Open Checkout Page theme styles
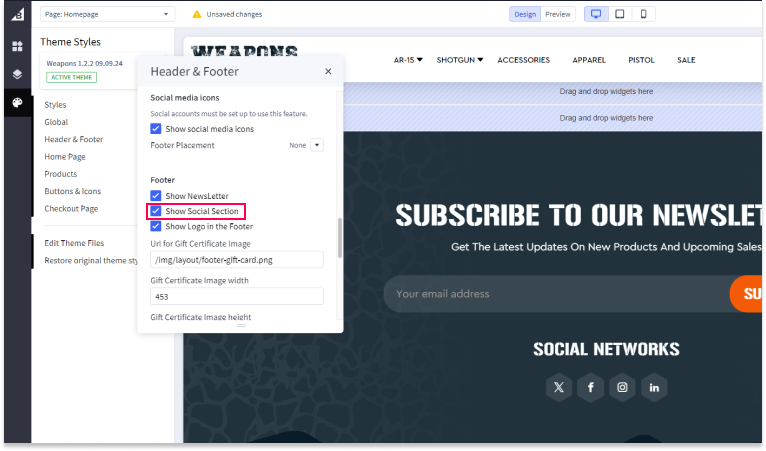This screenshot has height=451, width=766. coord(71,209)
